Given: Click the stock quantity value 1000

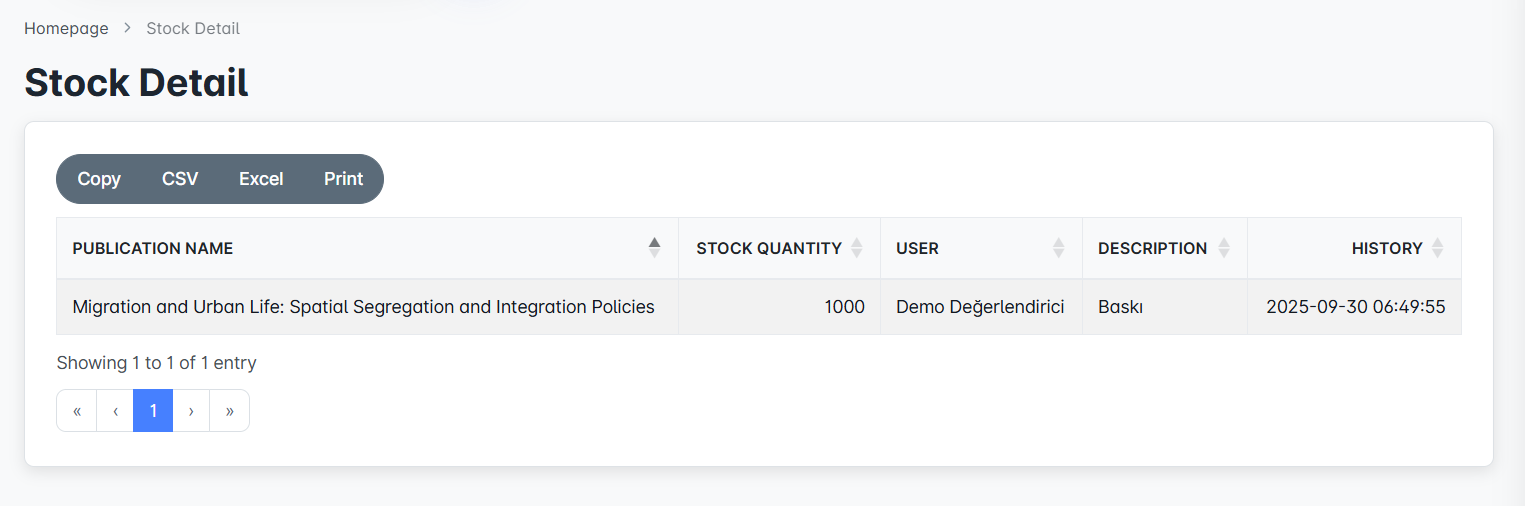Looking at the screenshot, I should pyautogui.click(x=844, y=307).
